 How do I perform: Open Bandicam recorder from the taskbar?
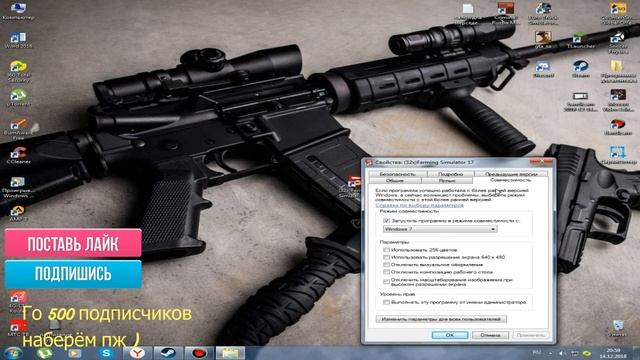click(x=199, y=353)
